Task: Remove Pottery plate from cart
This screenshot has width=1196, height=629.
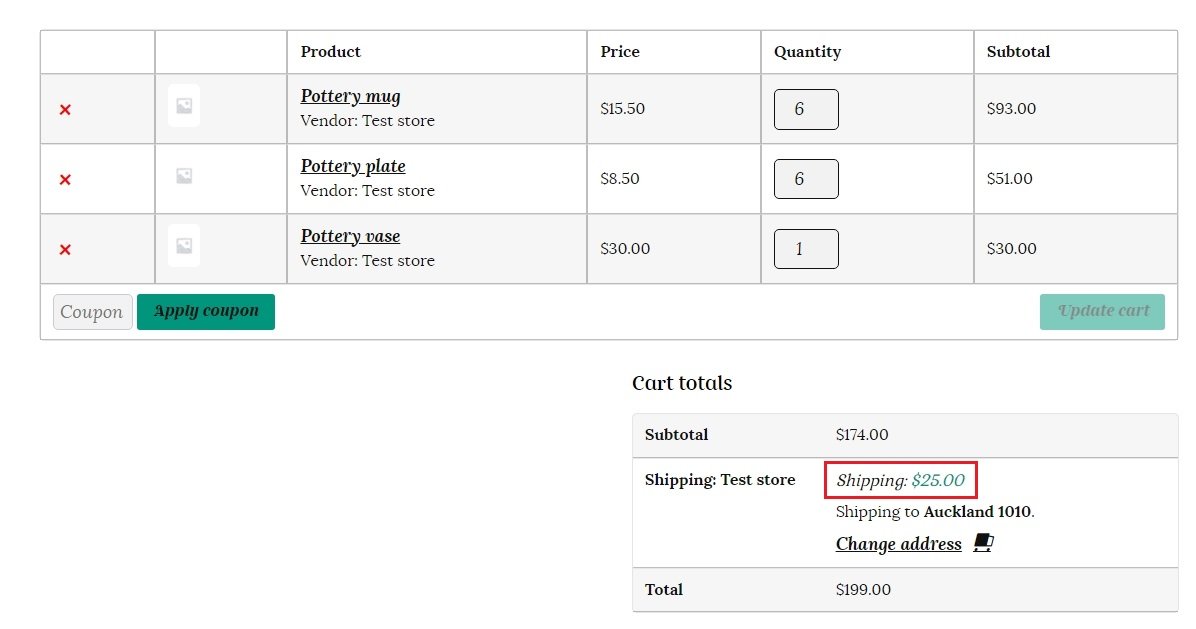Action: [65, 180]
